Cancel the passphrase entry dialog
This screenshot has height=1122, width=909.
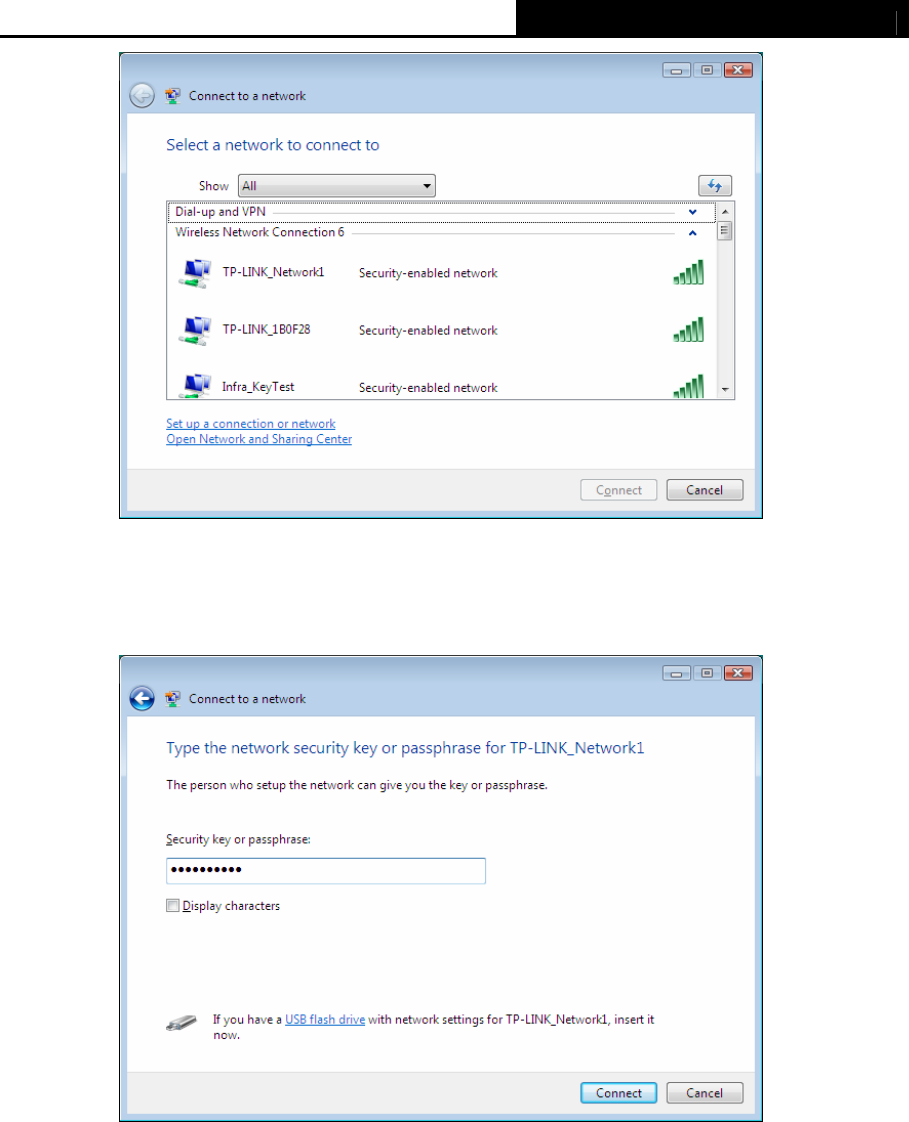click(x=704, y=1093)
